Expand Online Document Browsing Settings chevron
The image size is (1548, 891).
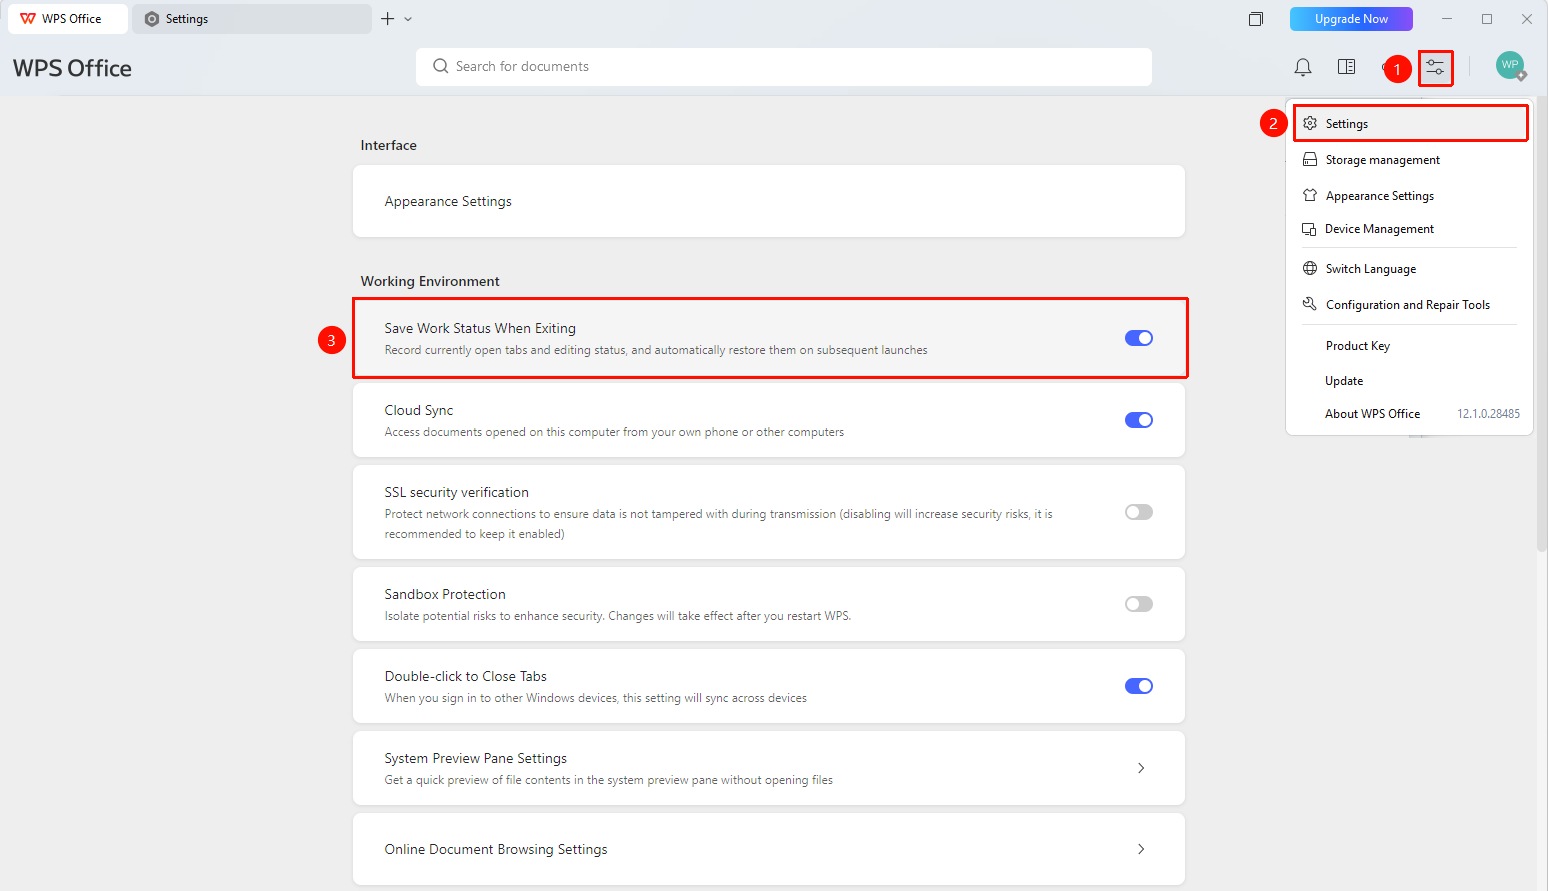click(x=1141, y=849)
